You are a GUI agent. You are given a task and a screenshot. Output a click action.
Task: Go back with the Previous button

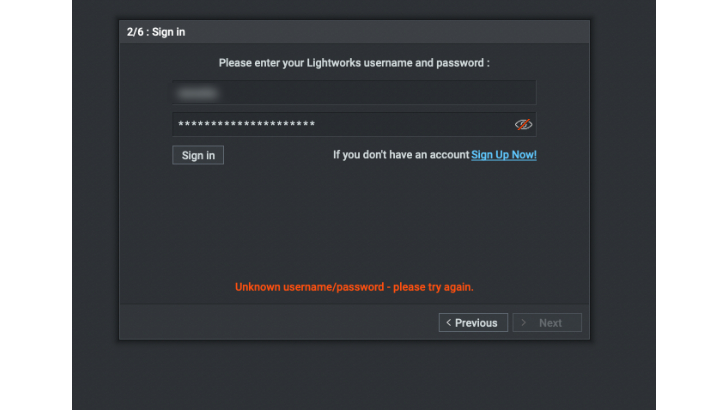click(473, 323)
